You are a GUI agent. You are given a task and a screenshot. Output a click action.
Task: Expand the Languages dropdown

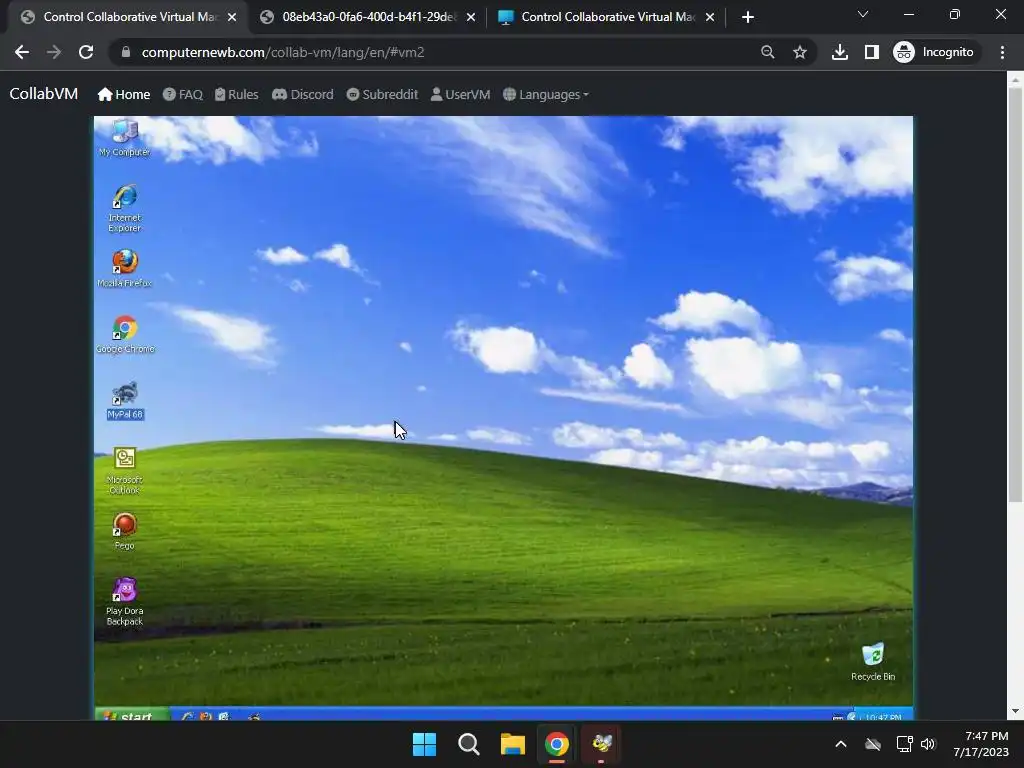point(546,95)
